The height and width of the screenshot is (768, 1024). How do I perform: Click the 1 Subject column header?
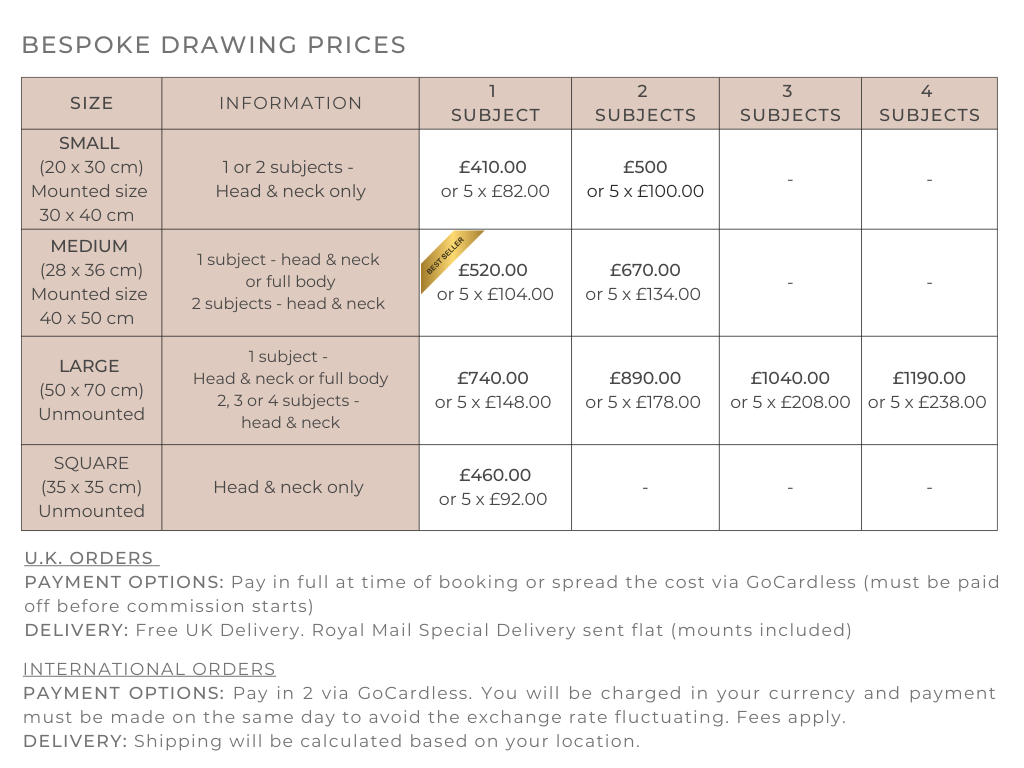tap(495, 103)
